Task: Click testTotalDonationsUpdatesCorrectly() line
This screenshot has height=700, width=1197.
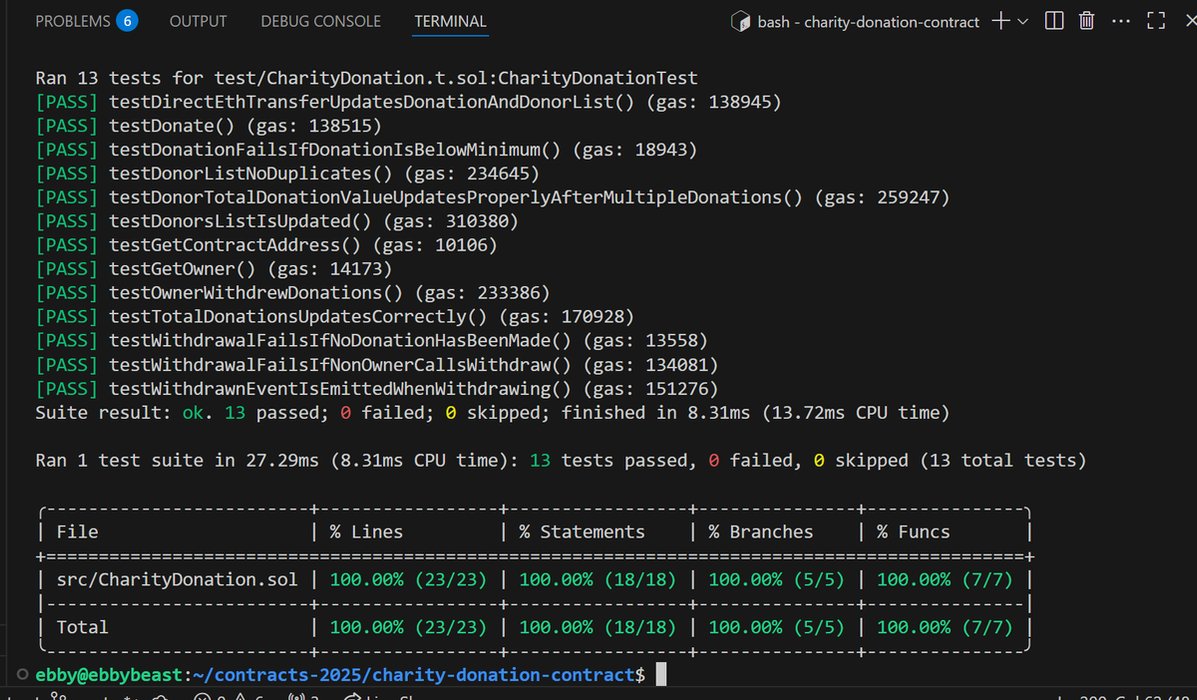Action: [334, 316]
